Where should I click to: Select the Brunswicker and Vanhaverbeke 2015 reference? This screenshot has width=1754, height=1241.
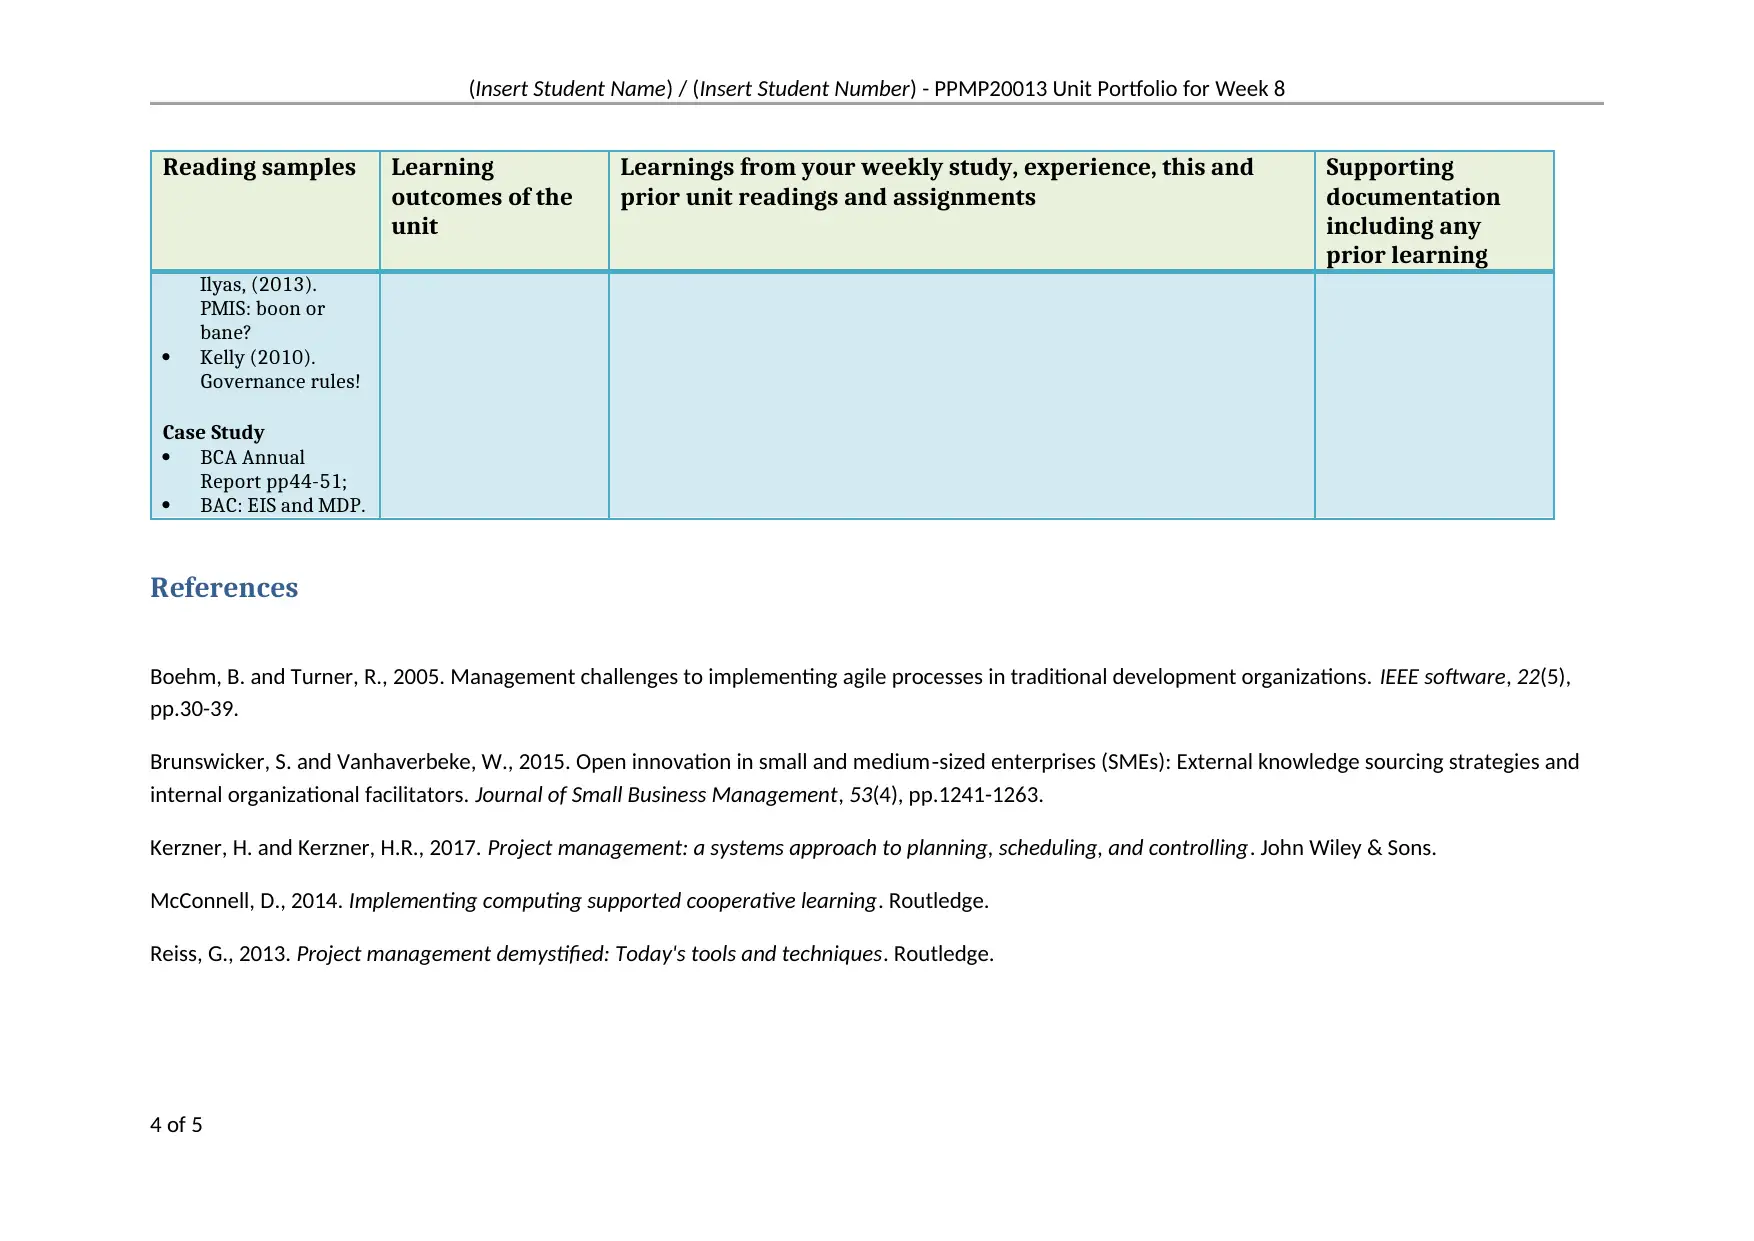[x=864, y=778]
